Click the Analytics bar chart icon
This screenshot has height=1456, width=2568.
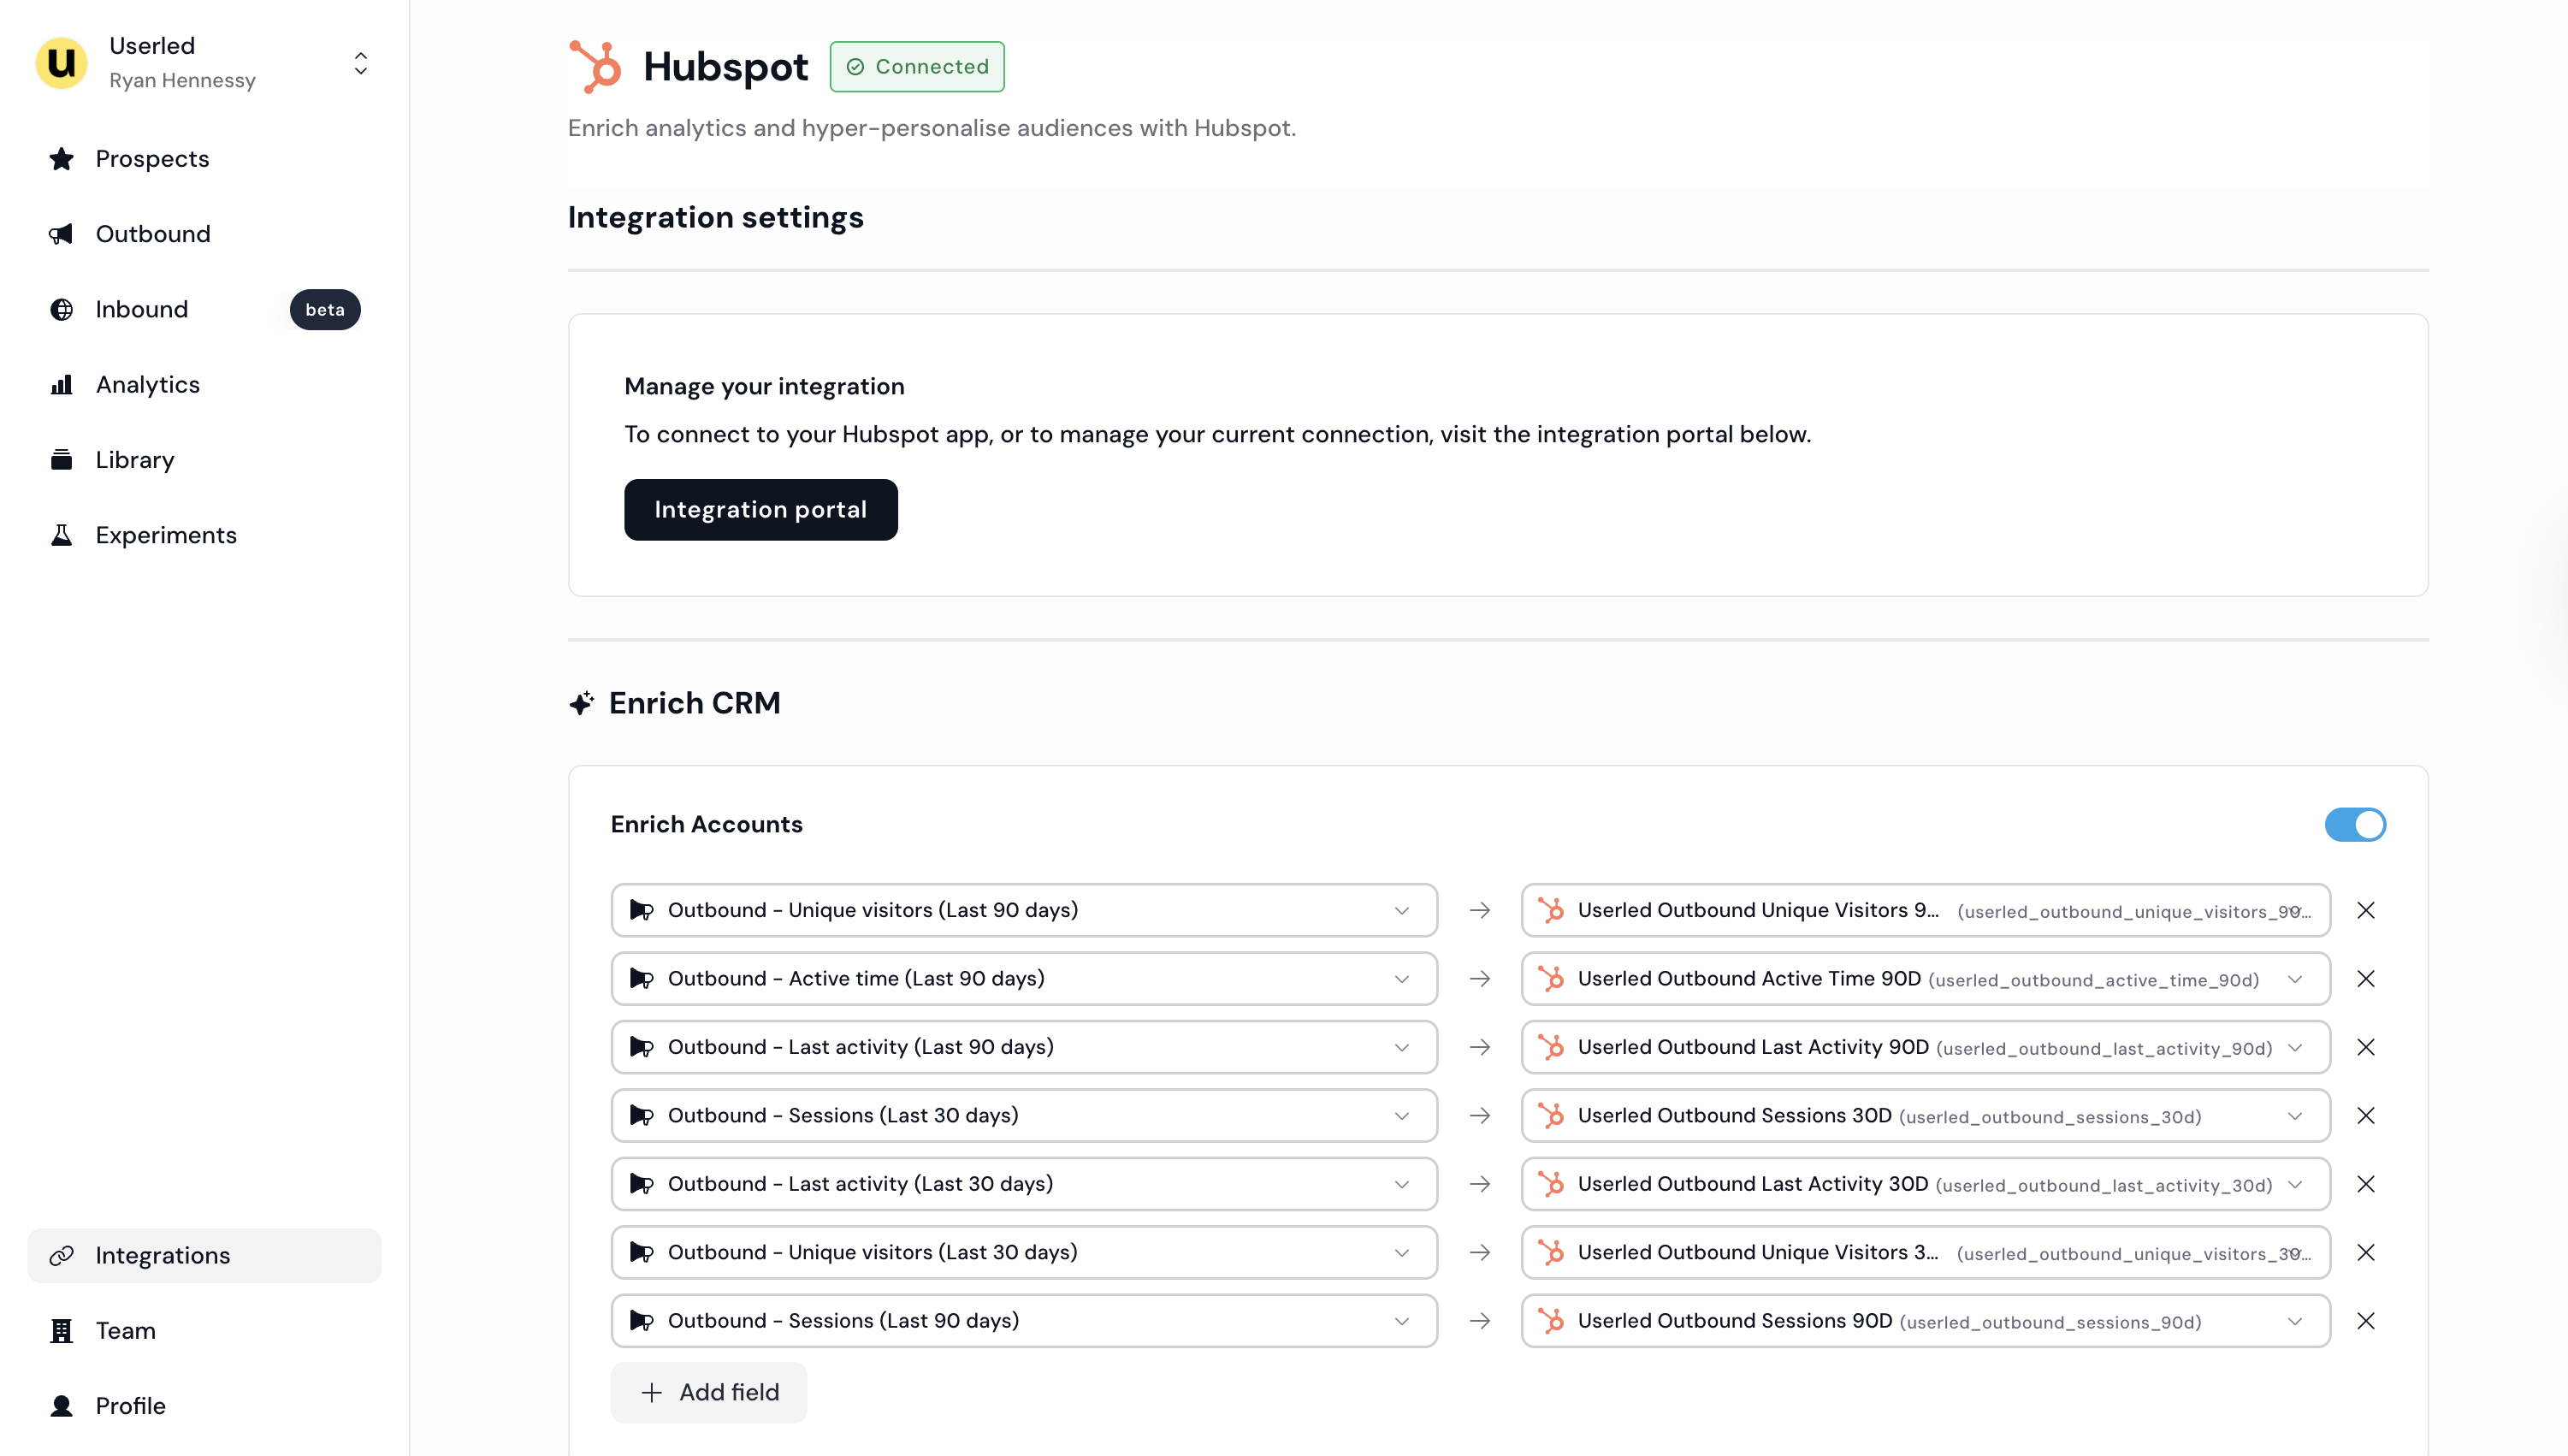coord(62,385)
